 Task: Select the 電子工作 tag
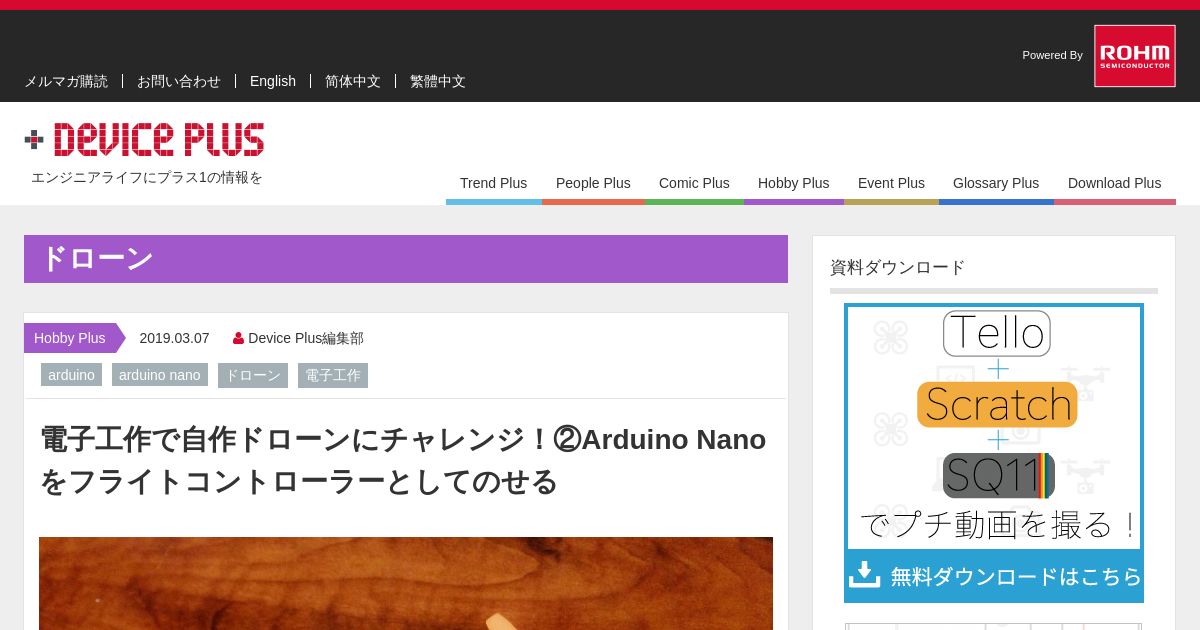[333, 375]
